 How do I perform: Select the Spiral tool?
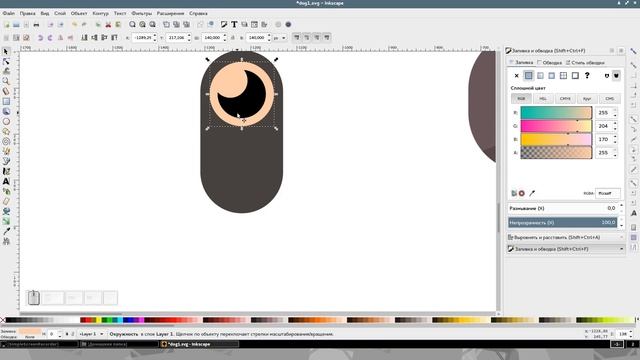[6, 141]
